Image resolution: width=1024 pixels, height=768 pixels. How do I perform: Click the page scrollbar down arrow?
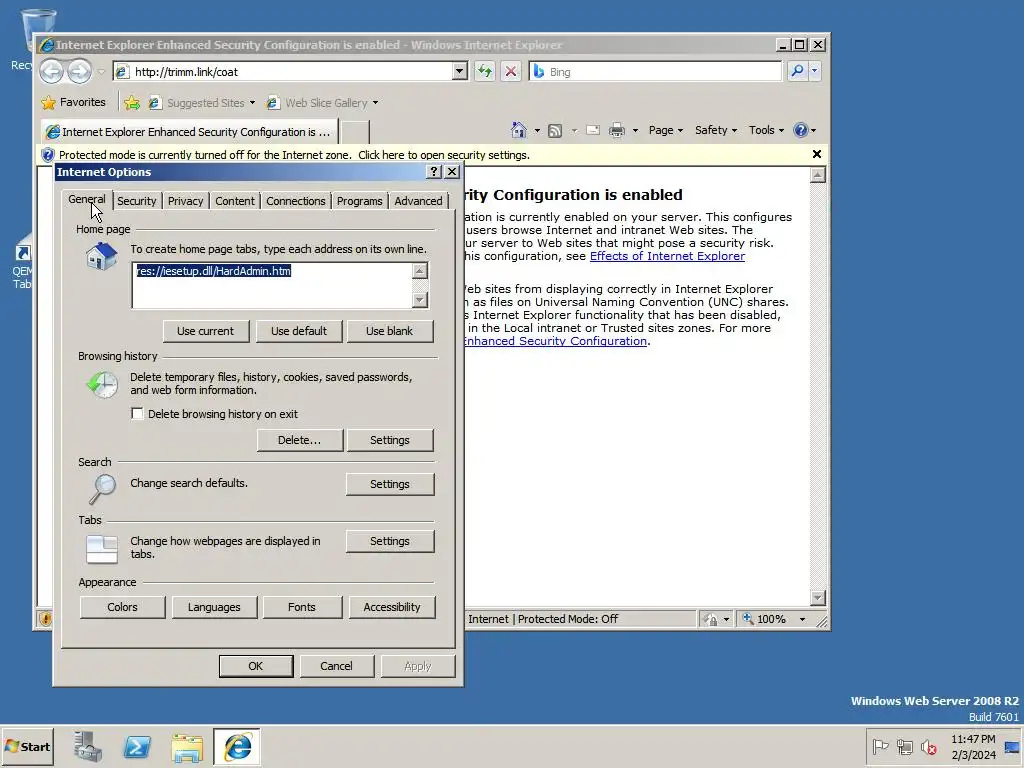click(817, 598)
